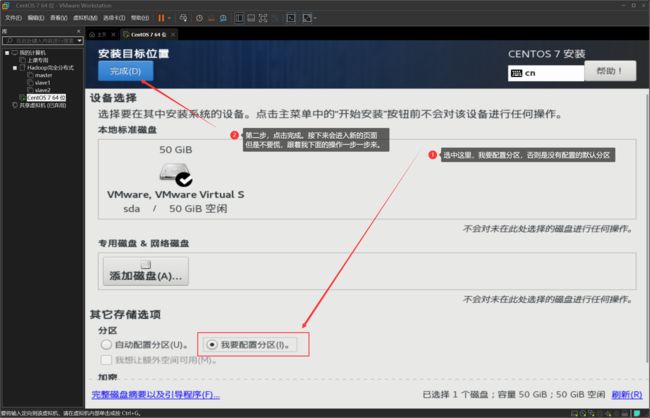Click the VMware Workstation title bar logo

pyautogui.click(x=5, y=5)
